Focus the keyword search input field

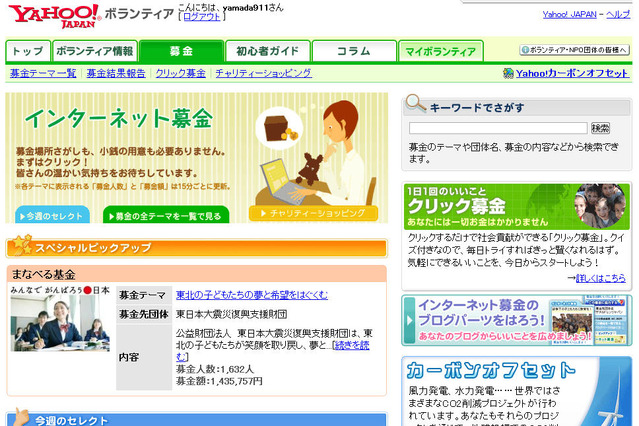tap(498, 128)
